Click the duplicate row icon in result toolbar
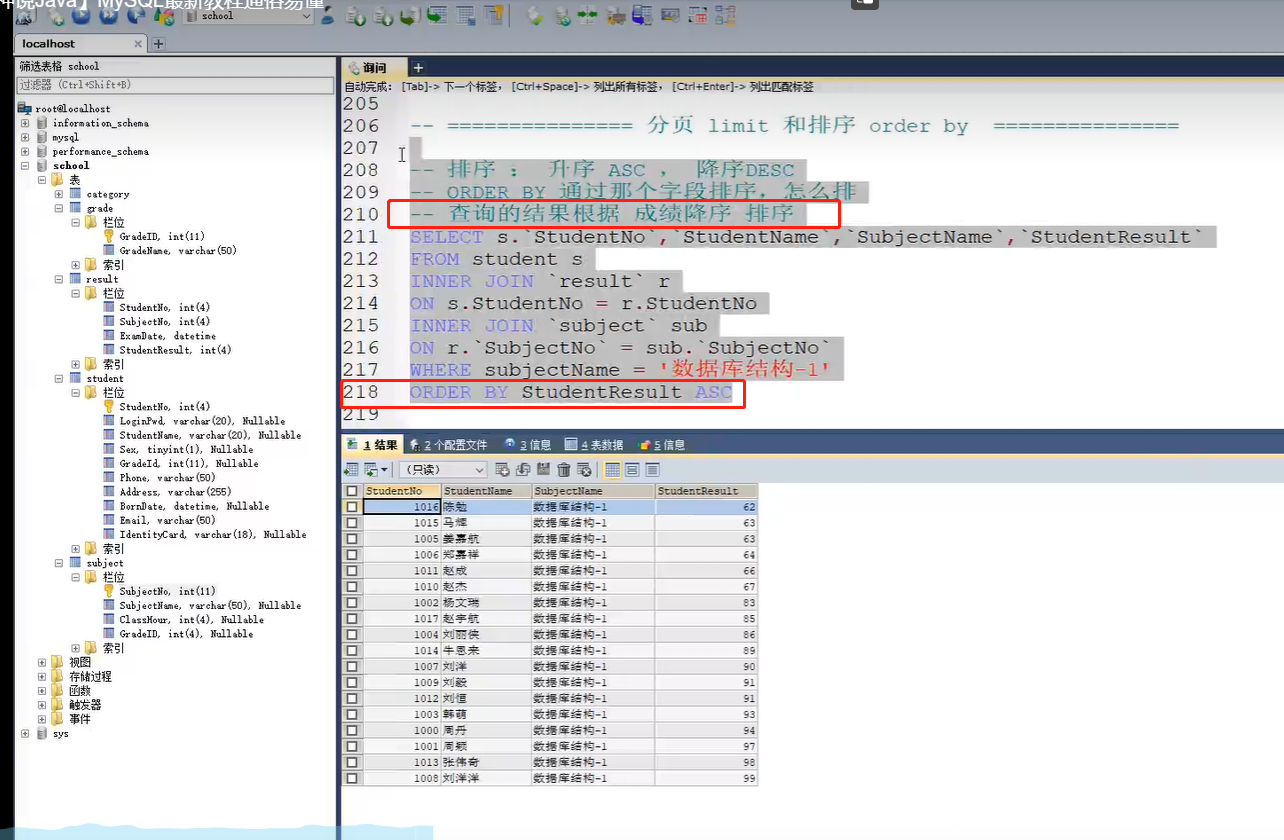 pyautogui.click(x=523, y=468)
